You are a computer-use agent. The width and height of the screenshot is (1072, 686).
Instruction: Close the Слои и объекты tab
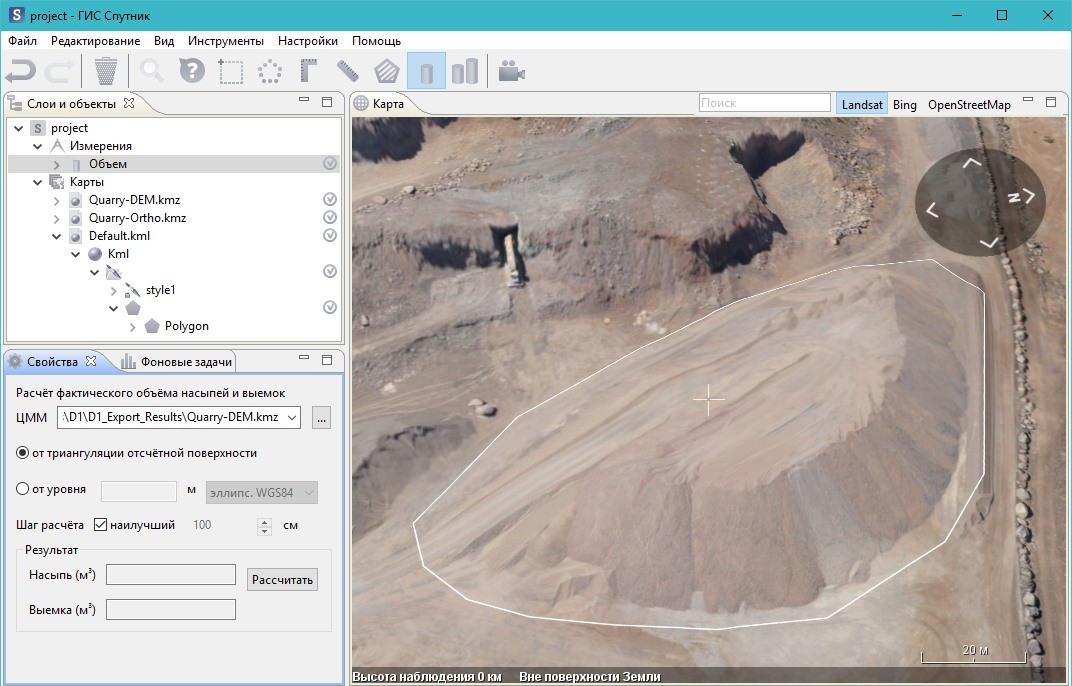[129, 103]
